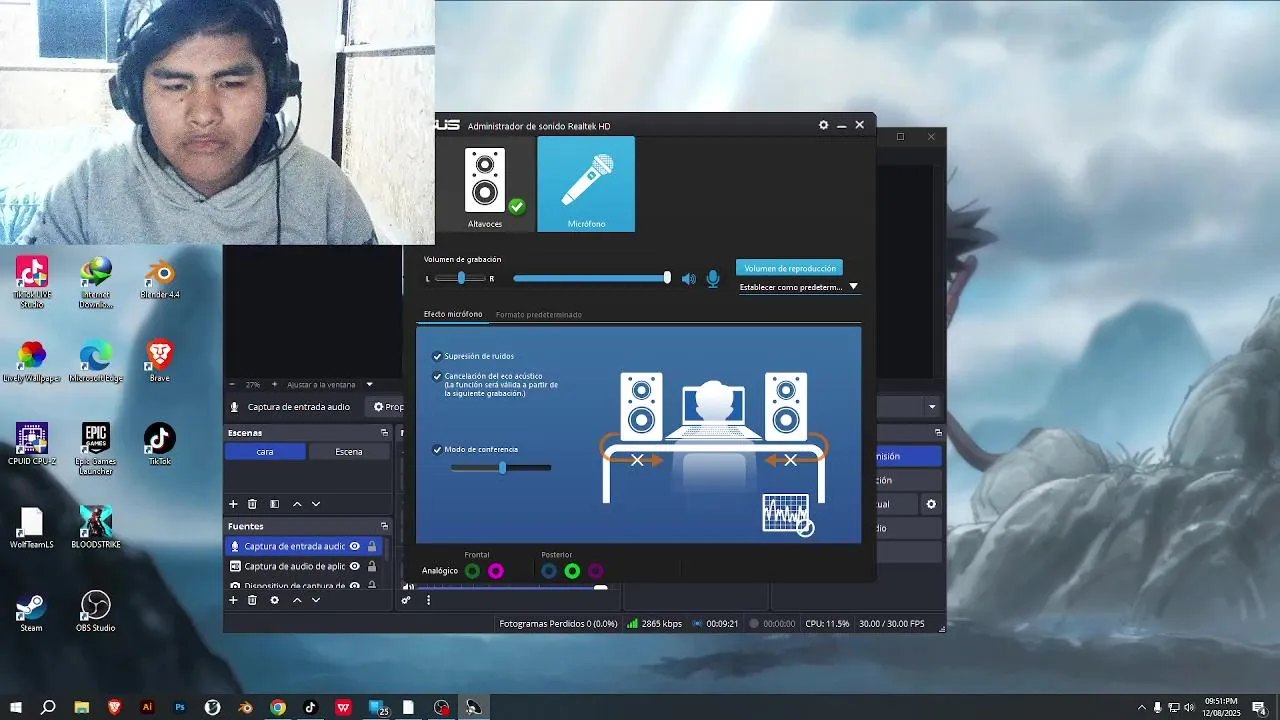Click Volumen de reproducción button
This screenshot has width=1280, height=720.
click(x=789, y=268)
